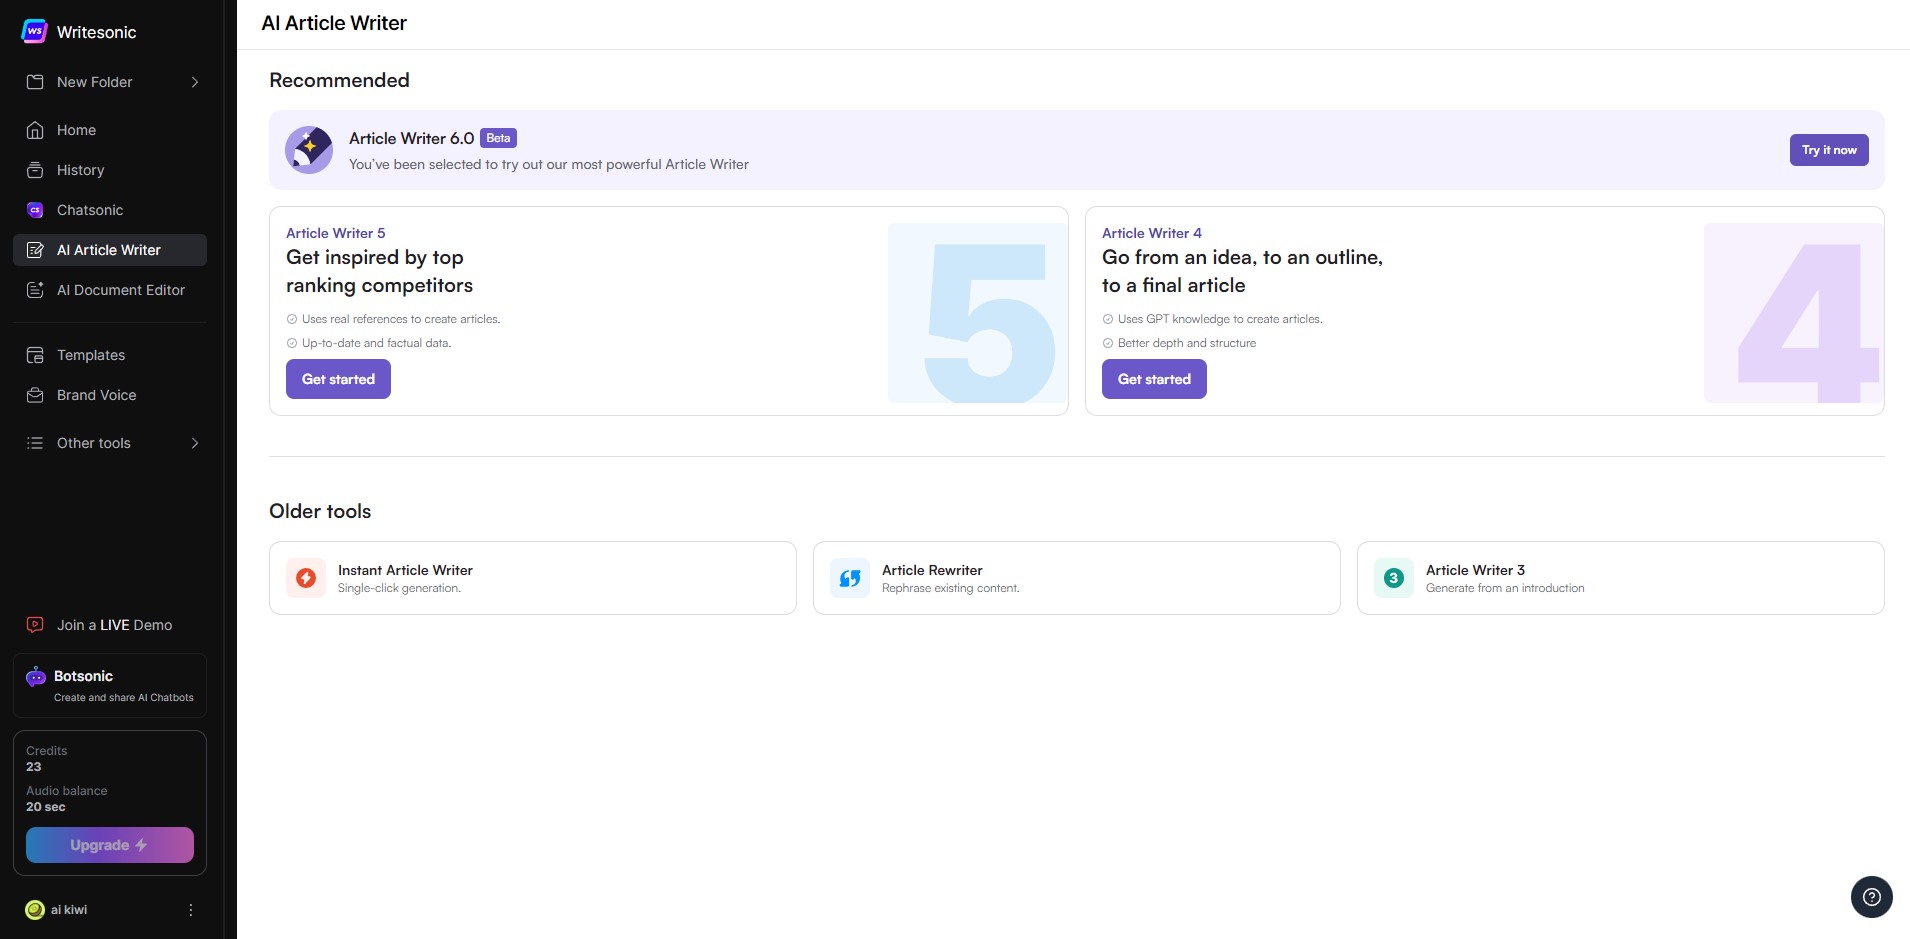Click the Writesonic logo icon
This screenshot has height=939, width=1910.
tap(34, 31)
